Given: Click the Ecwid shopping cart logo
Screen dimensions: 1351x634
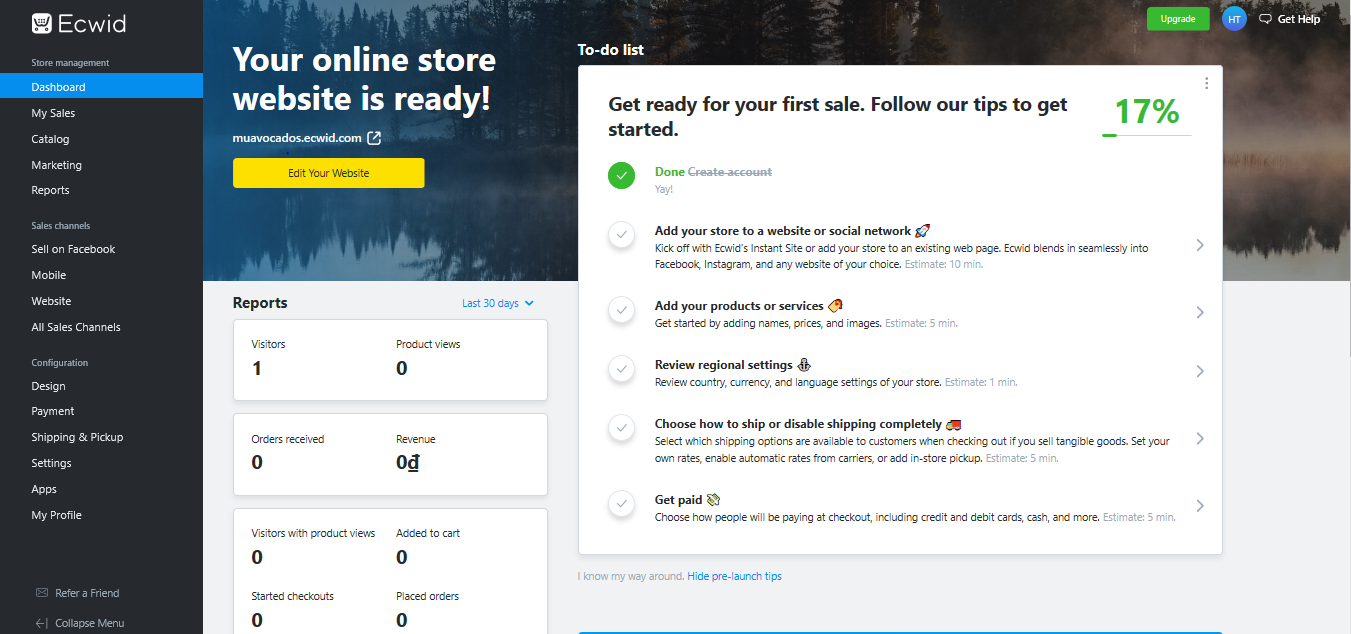Looking at the screenshot, I should pyautogui.click(x=42, y=23).
